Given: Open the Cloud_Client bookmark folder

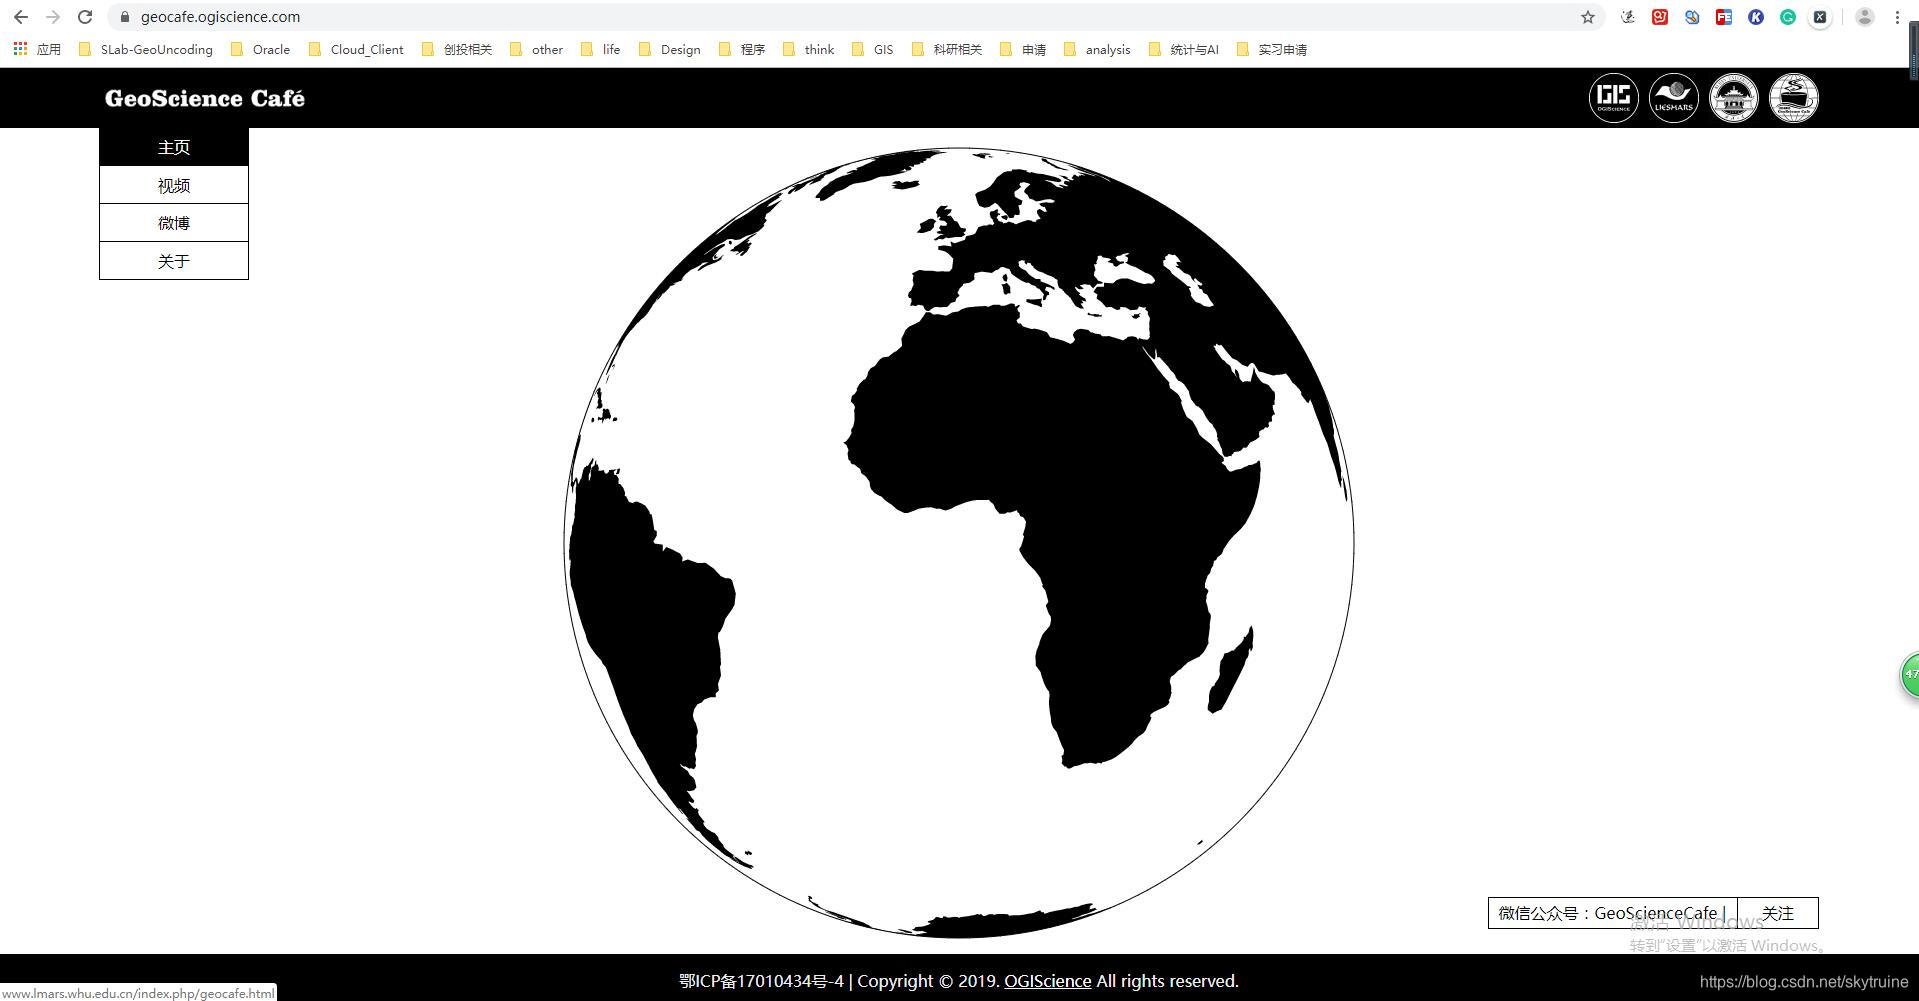Looking at the screenshot, I should pos(356,49).
